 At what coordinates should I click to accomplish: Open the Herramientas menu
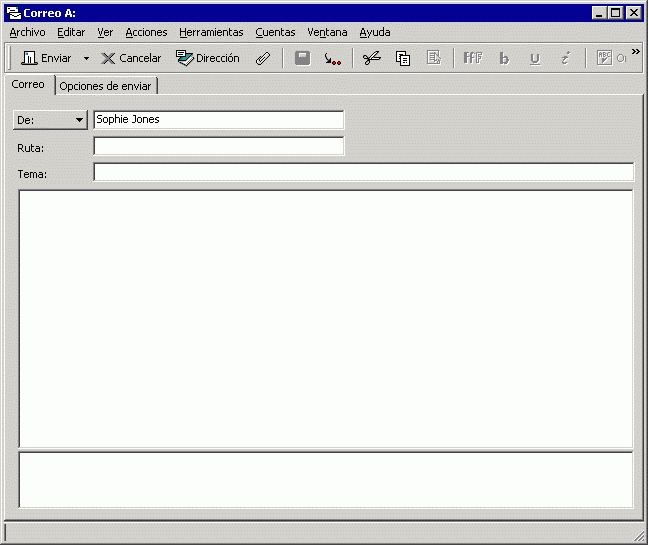[211, 32]
